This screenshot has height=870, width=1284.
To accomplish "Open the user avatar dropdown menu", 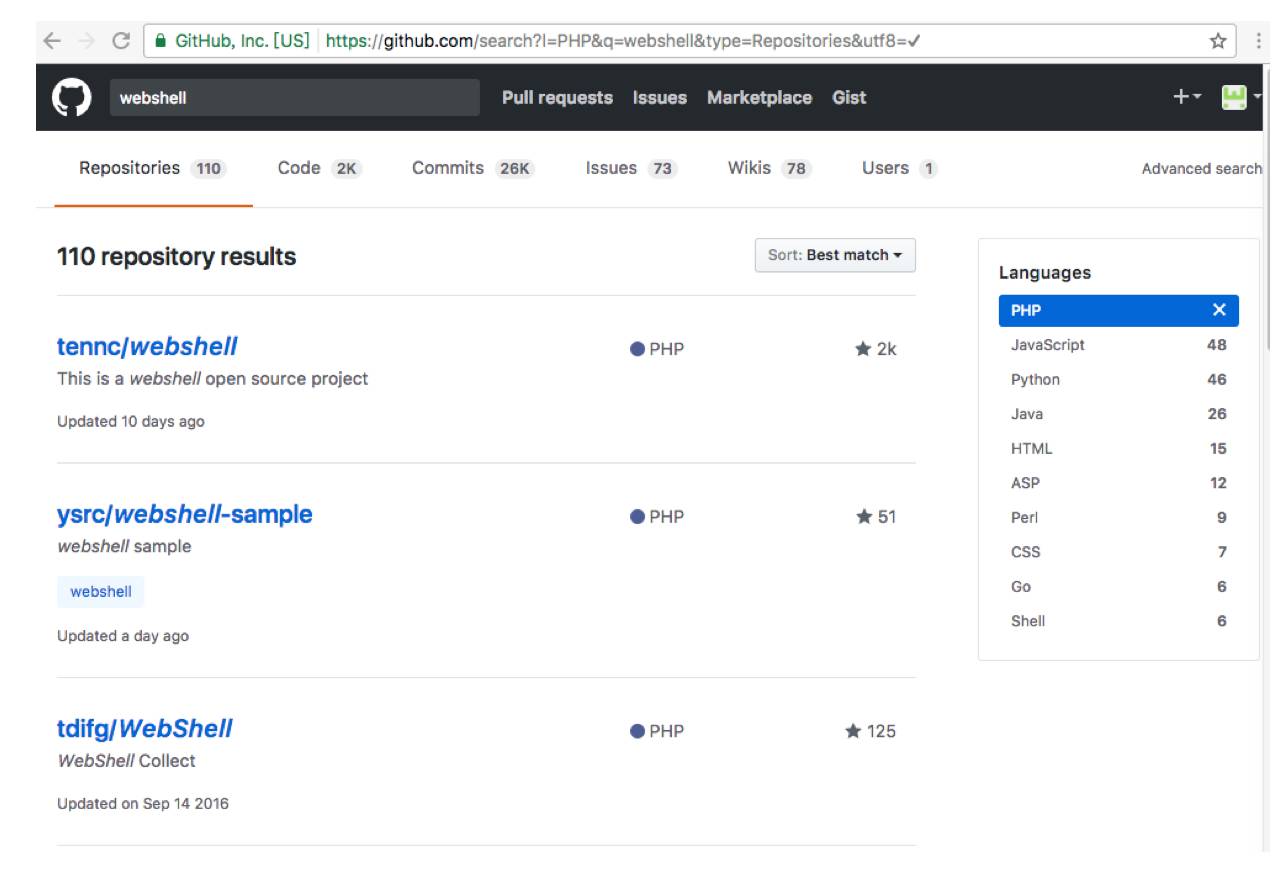I will pos(1240,97).
